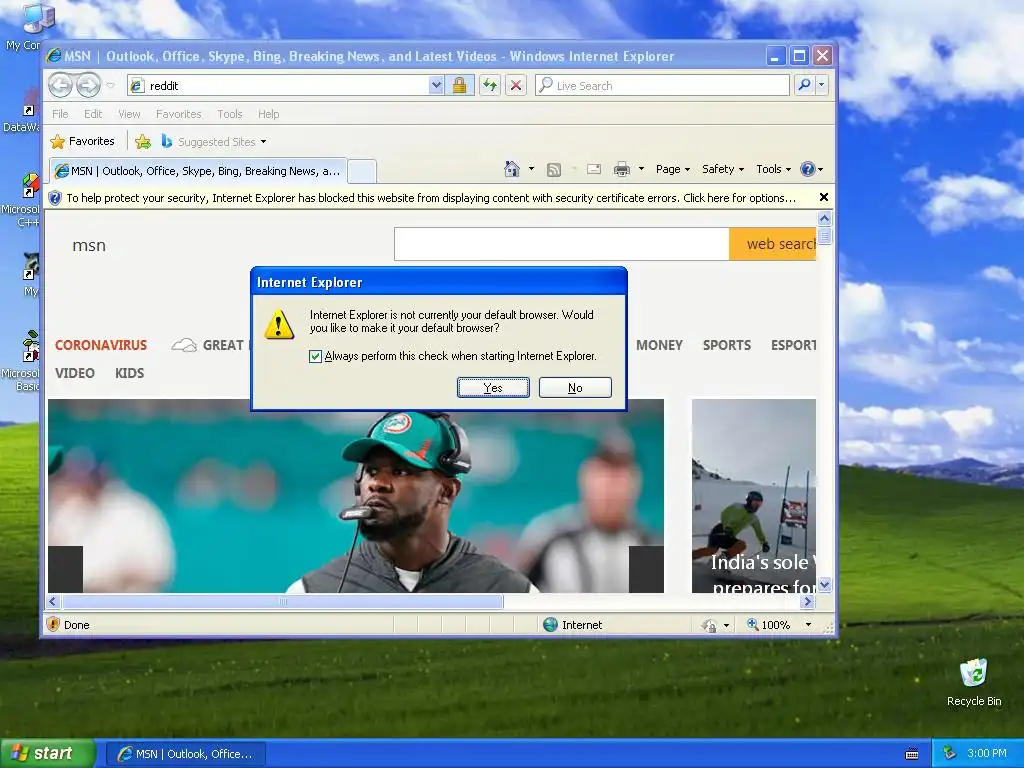Click the RSS feeds icon
This screenshot has height=768, width=1024.
click(x=554, y=170)
